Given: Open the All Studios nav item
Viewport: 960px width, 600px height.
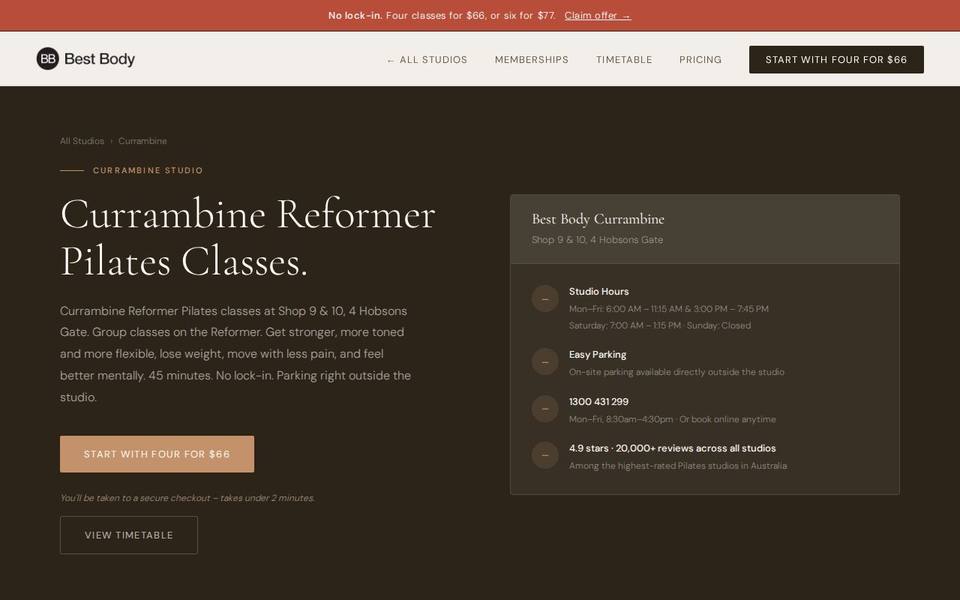Looking at the screenshot, I should [x=427, y=59].
